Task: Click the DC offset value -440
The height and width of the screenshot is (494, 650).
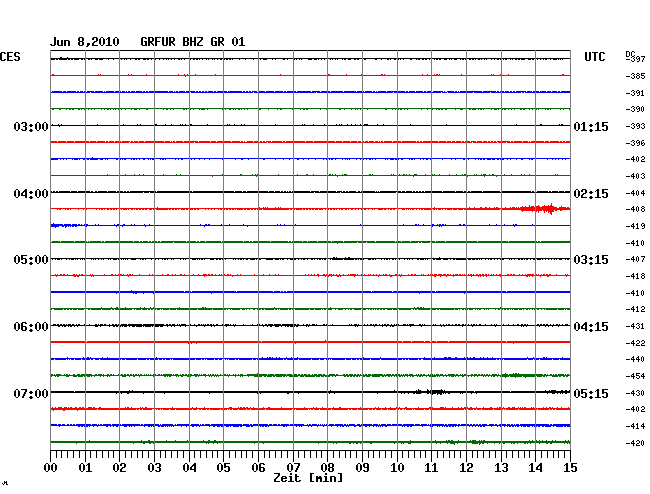Action: pos(635,359)
